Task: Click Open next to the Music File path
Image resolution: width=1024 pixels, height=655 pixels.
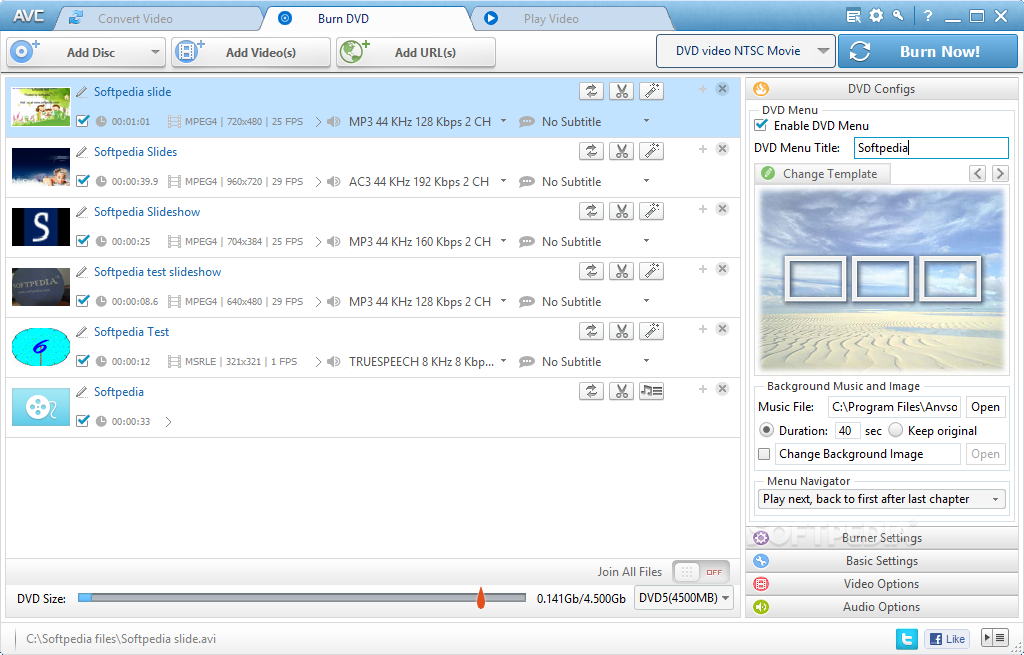Action: click(x=985, y=407)
